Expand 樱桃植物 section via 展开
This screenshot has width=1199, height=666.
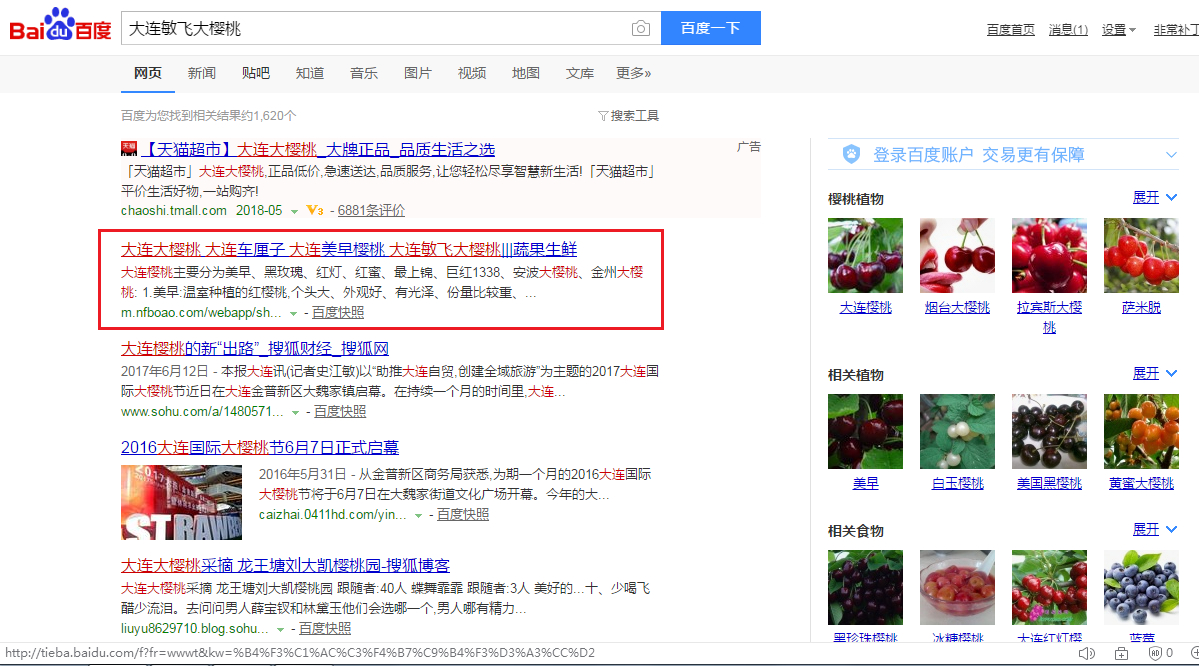[x=1155, y=197]
